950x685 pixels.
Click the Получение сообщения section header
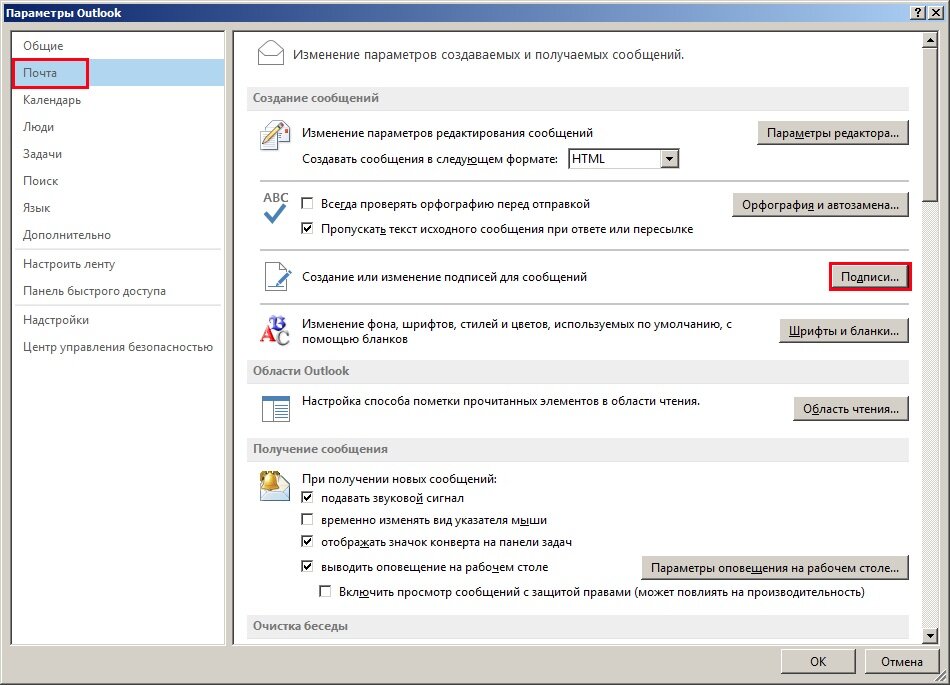(577, 449)
